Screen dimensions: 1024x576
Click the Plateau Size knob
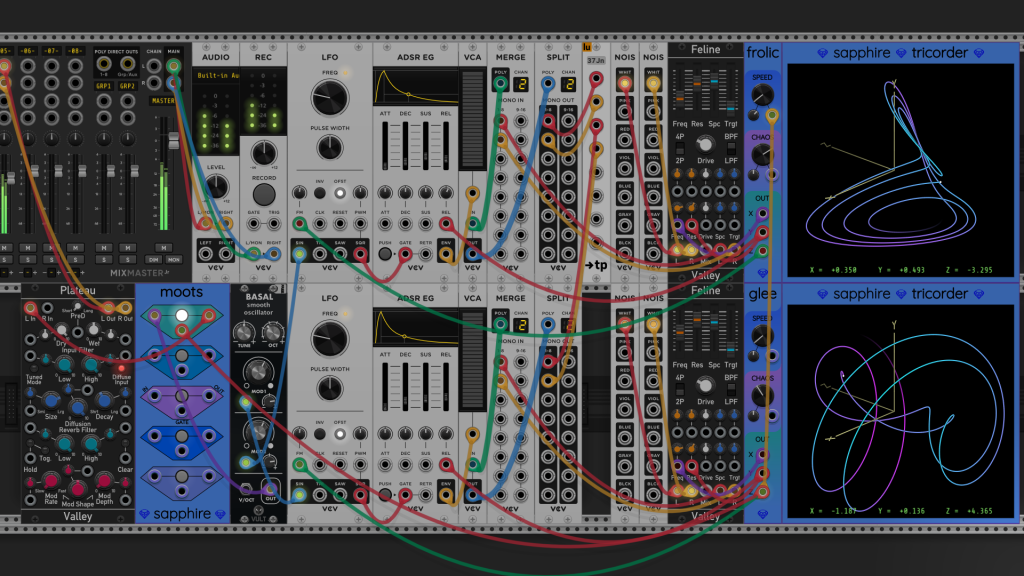tap(51, 400)
